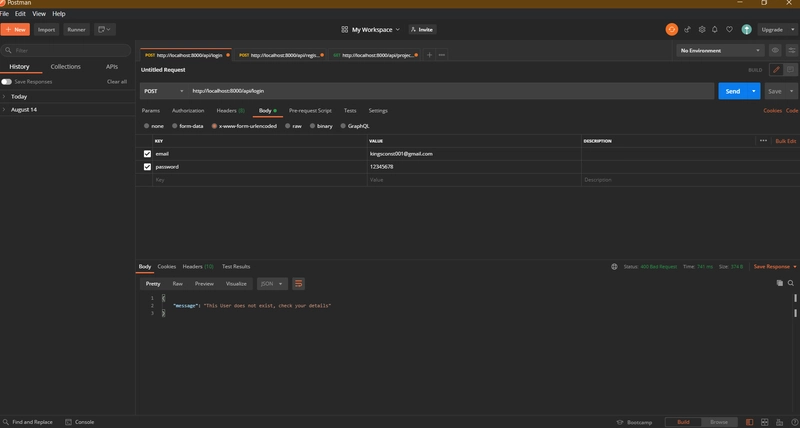Open settings gear in the header

point(702,30)
